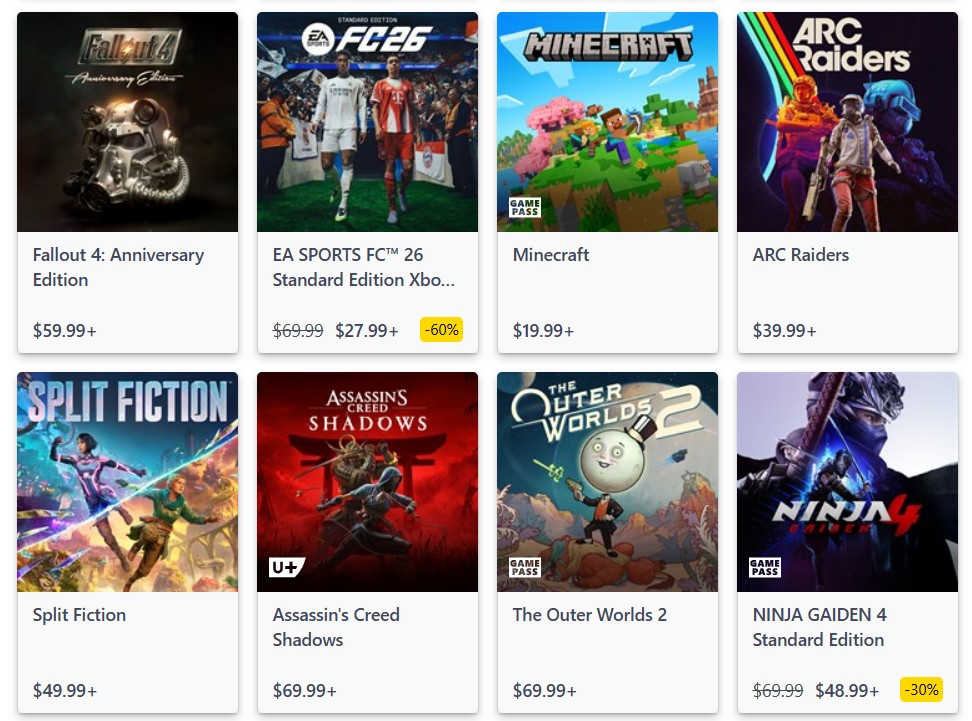Image resolution: width=972 pixels, height=721 pixels.
Task: Click the Game Pass badge on Minecraft
Action: coord(524,207)
